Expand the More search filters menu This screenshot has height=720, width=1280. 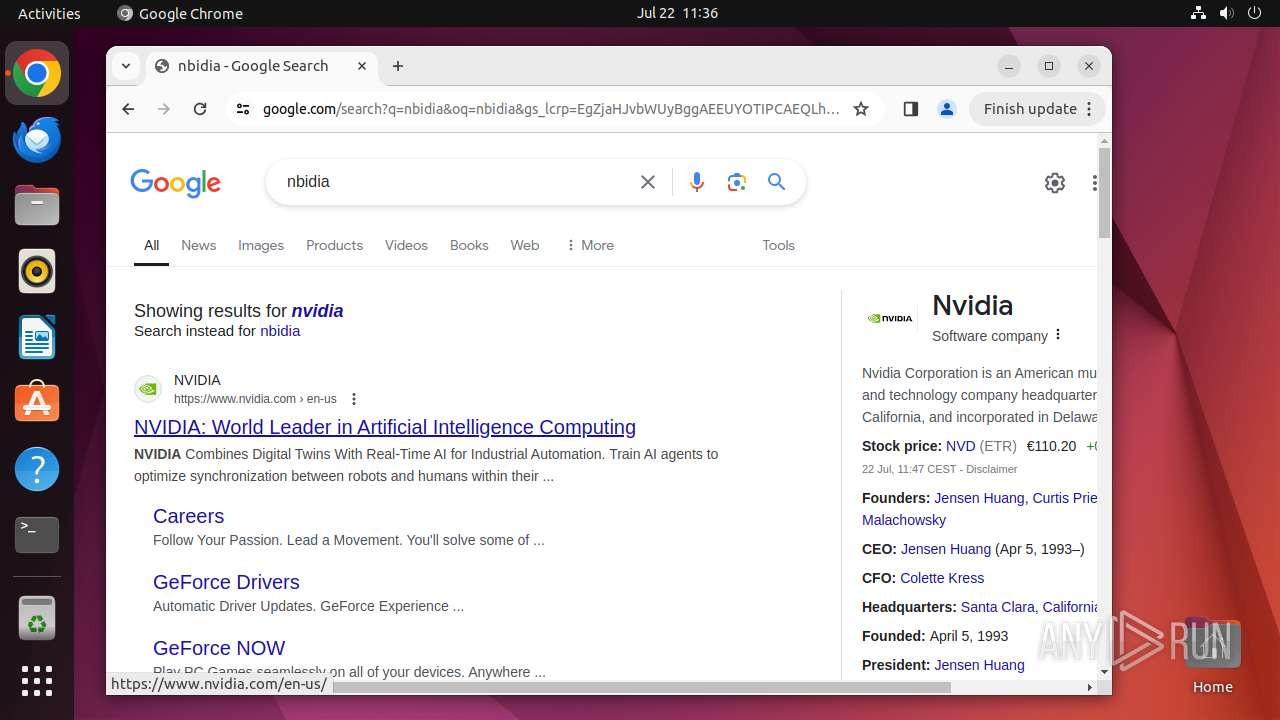coord(590,245)
